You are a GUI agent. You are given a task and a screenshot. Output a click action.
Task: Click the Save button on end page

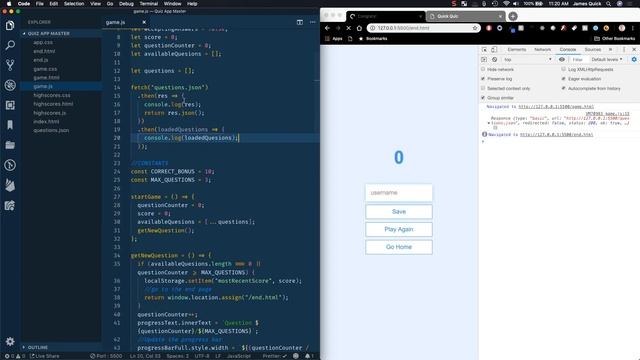[x=399, y=212]
